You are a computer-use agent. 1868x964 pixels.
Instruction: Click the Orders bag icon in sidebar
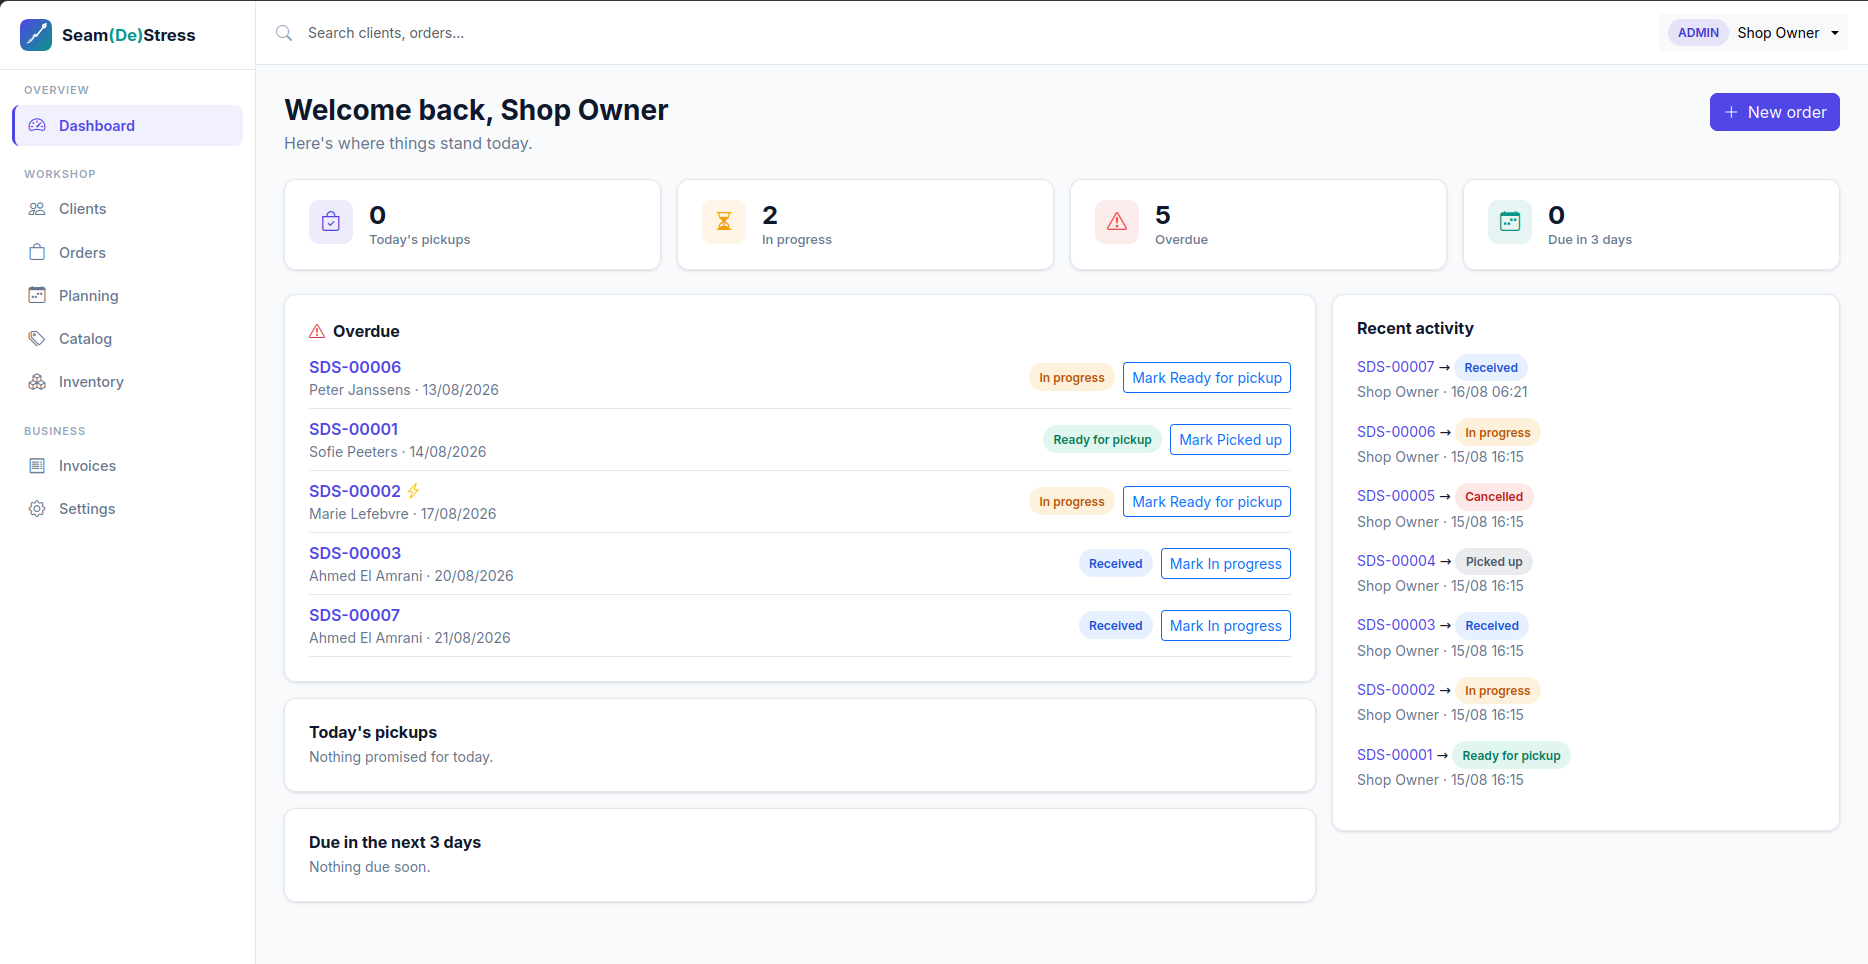pyautogui.click(x=37, y=252)
